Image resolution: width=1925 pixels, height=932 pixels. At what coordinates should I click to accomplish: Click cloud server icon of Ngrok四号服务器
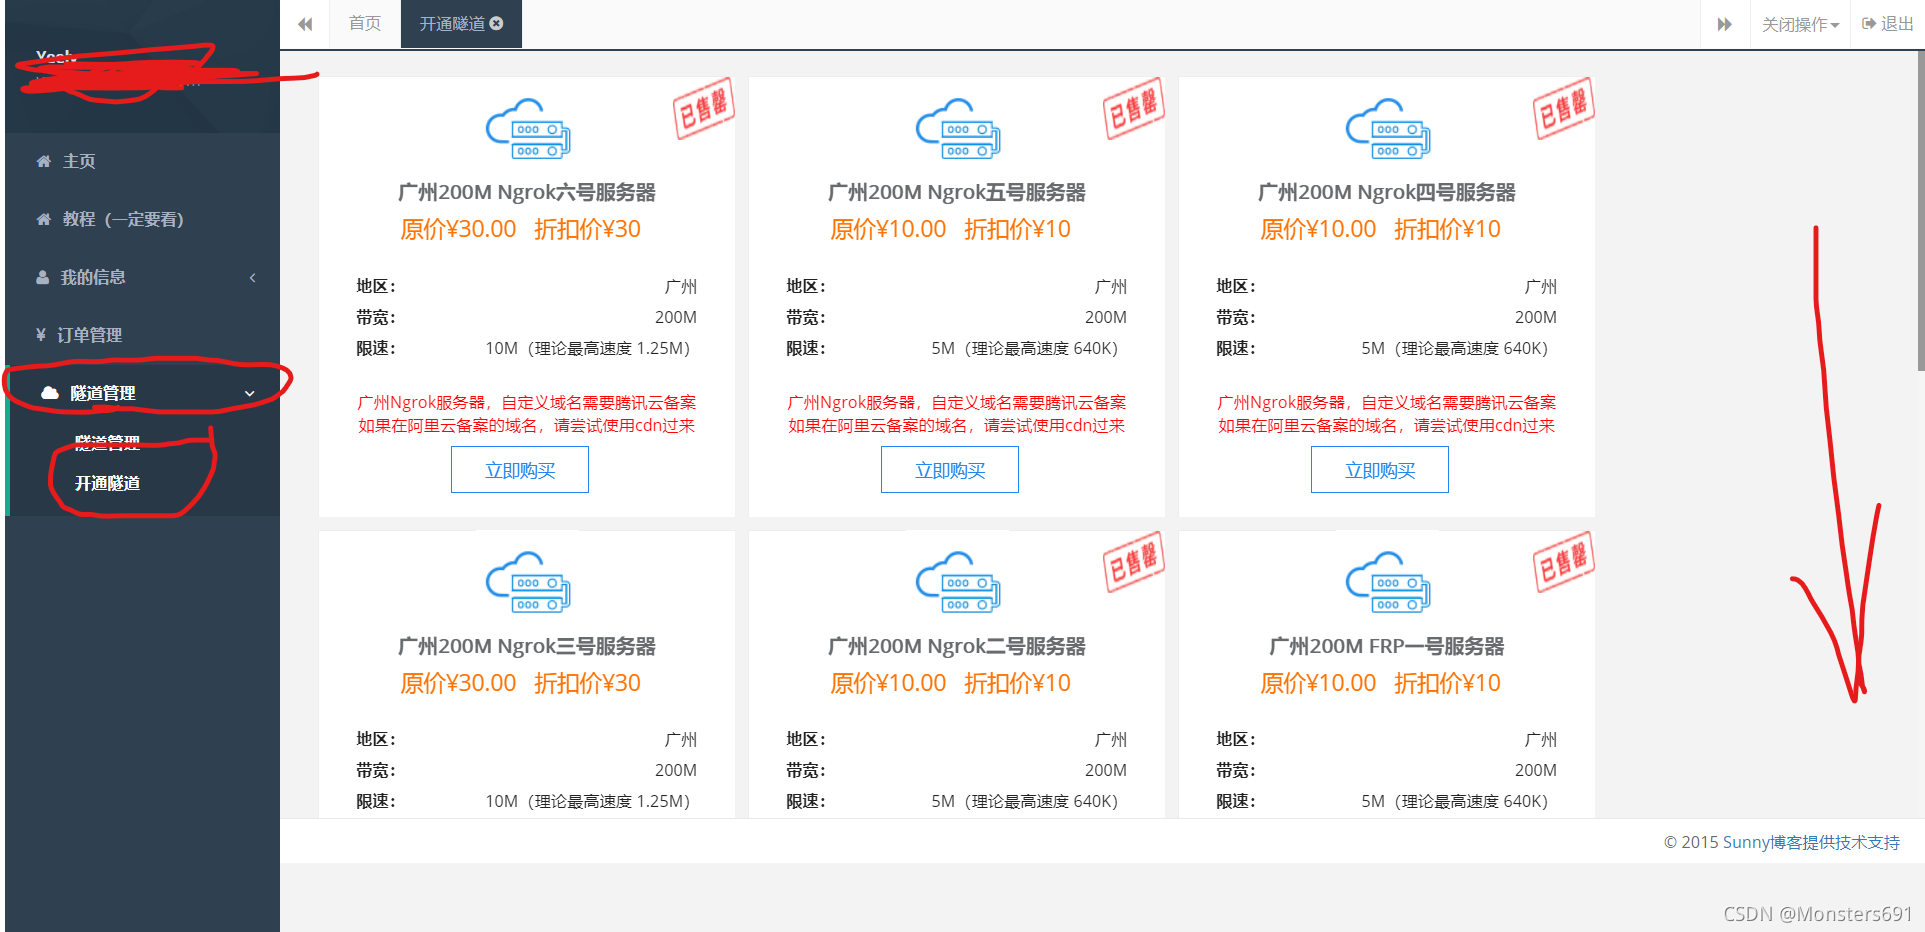pyautogui.click(x=1388, y=129)
